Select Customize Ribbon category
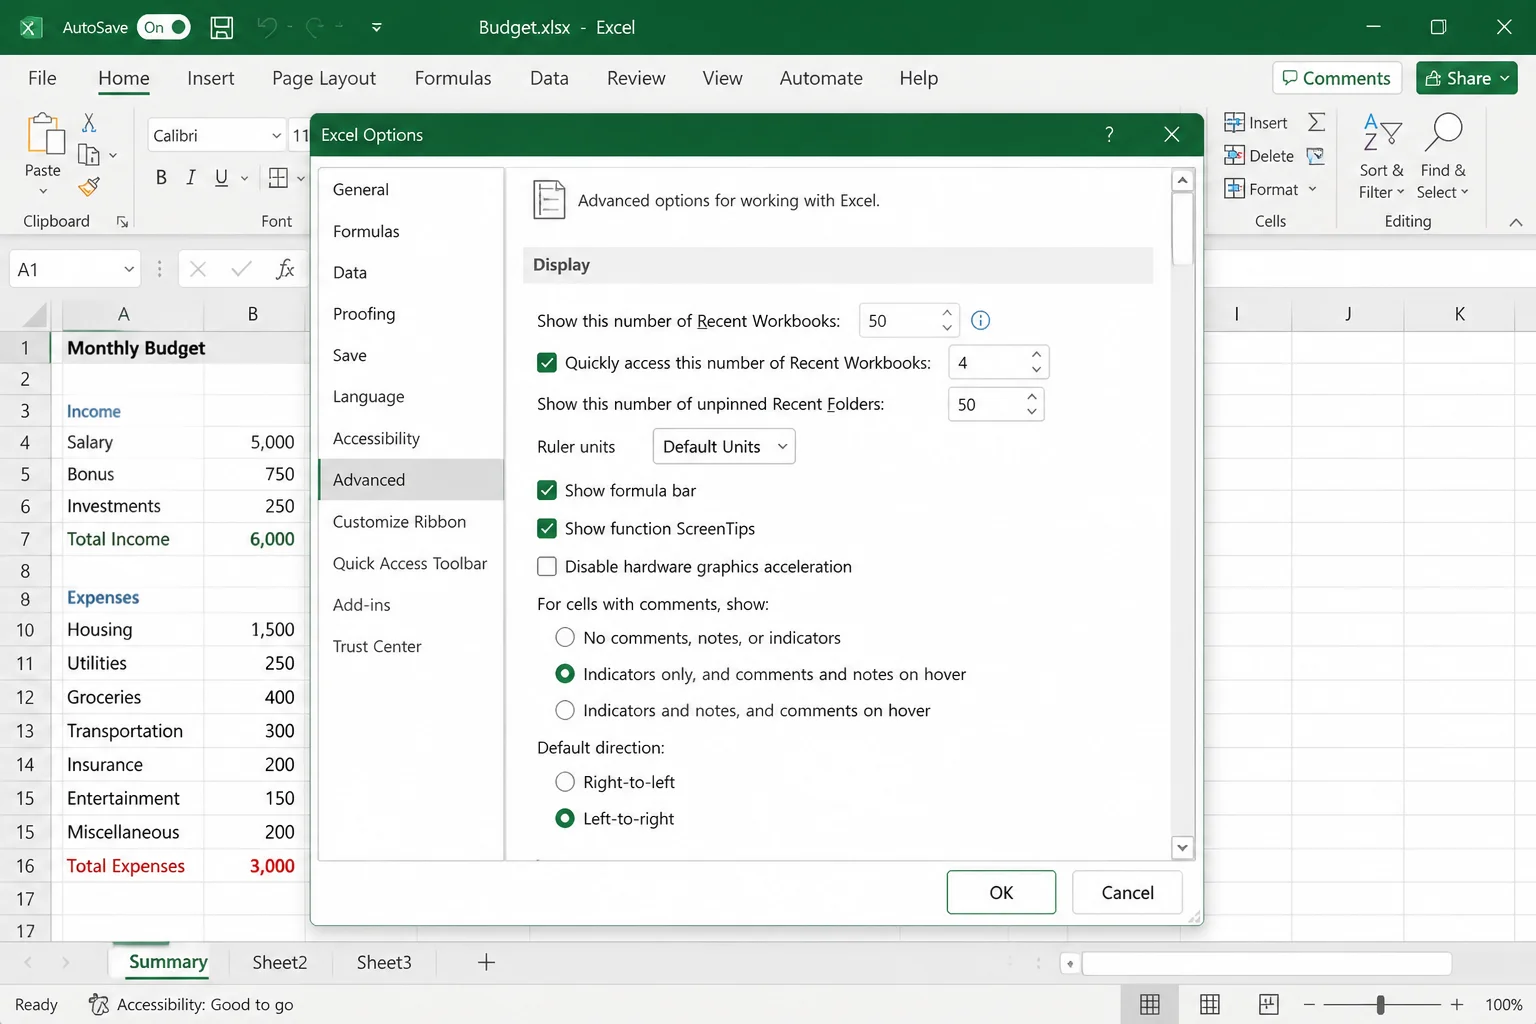The image size is (1536, 1024). (411, 521)
